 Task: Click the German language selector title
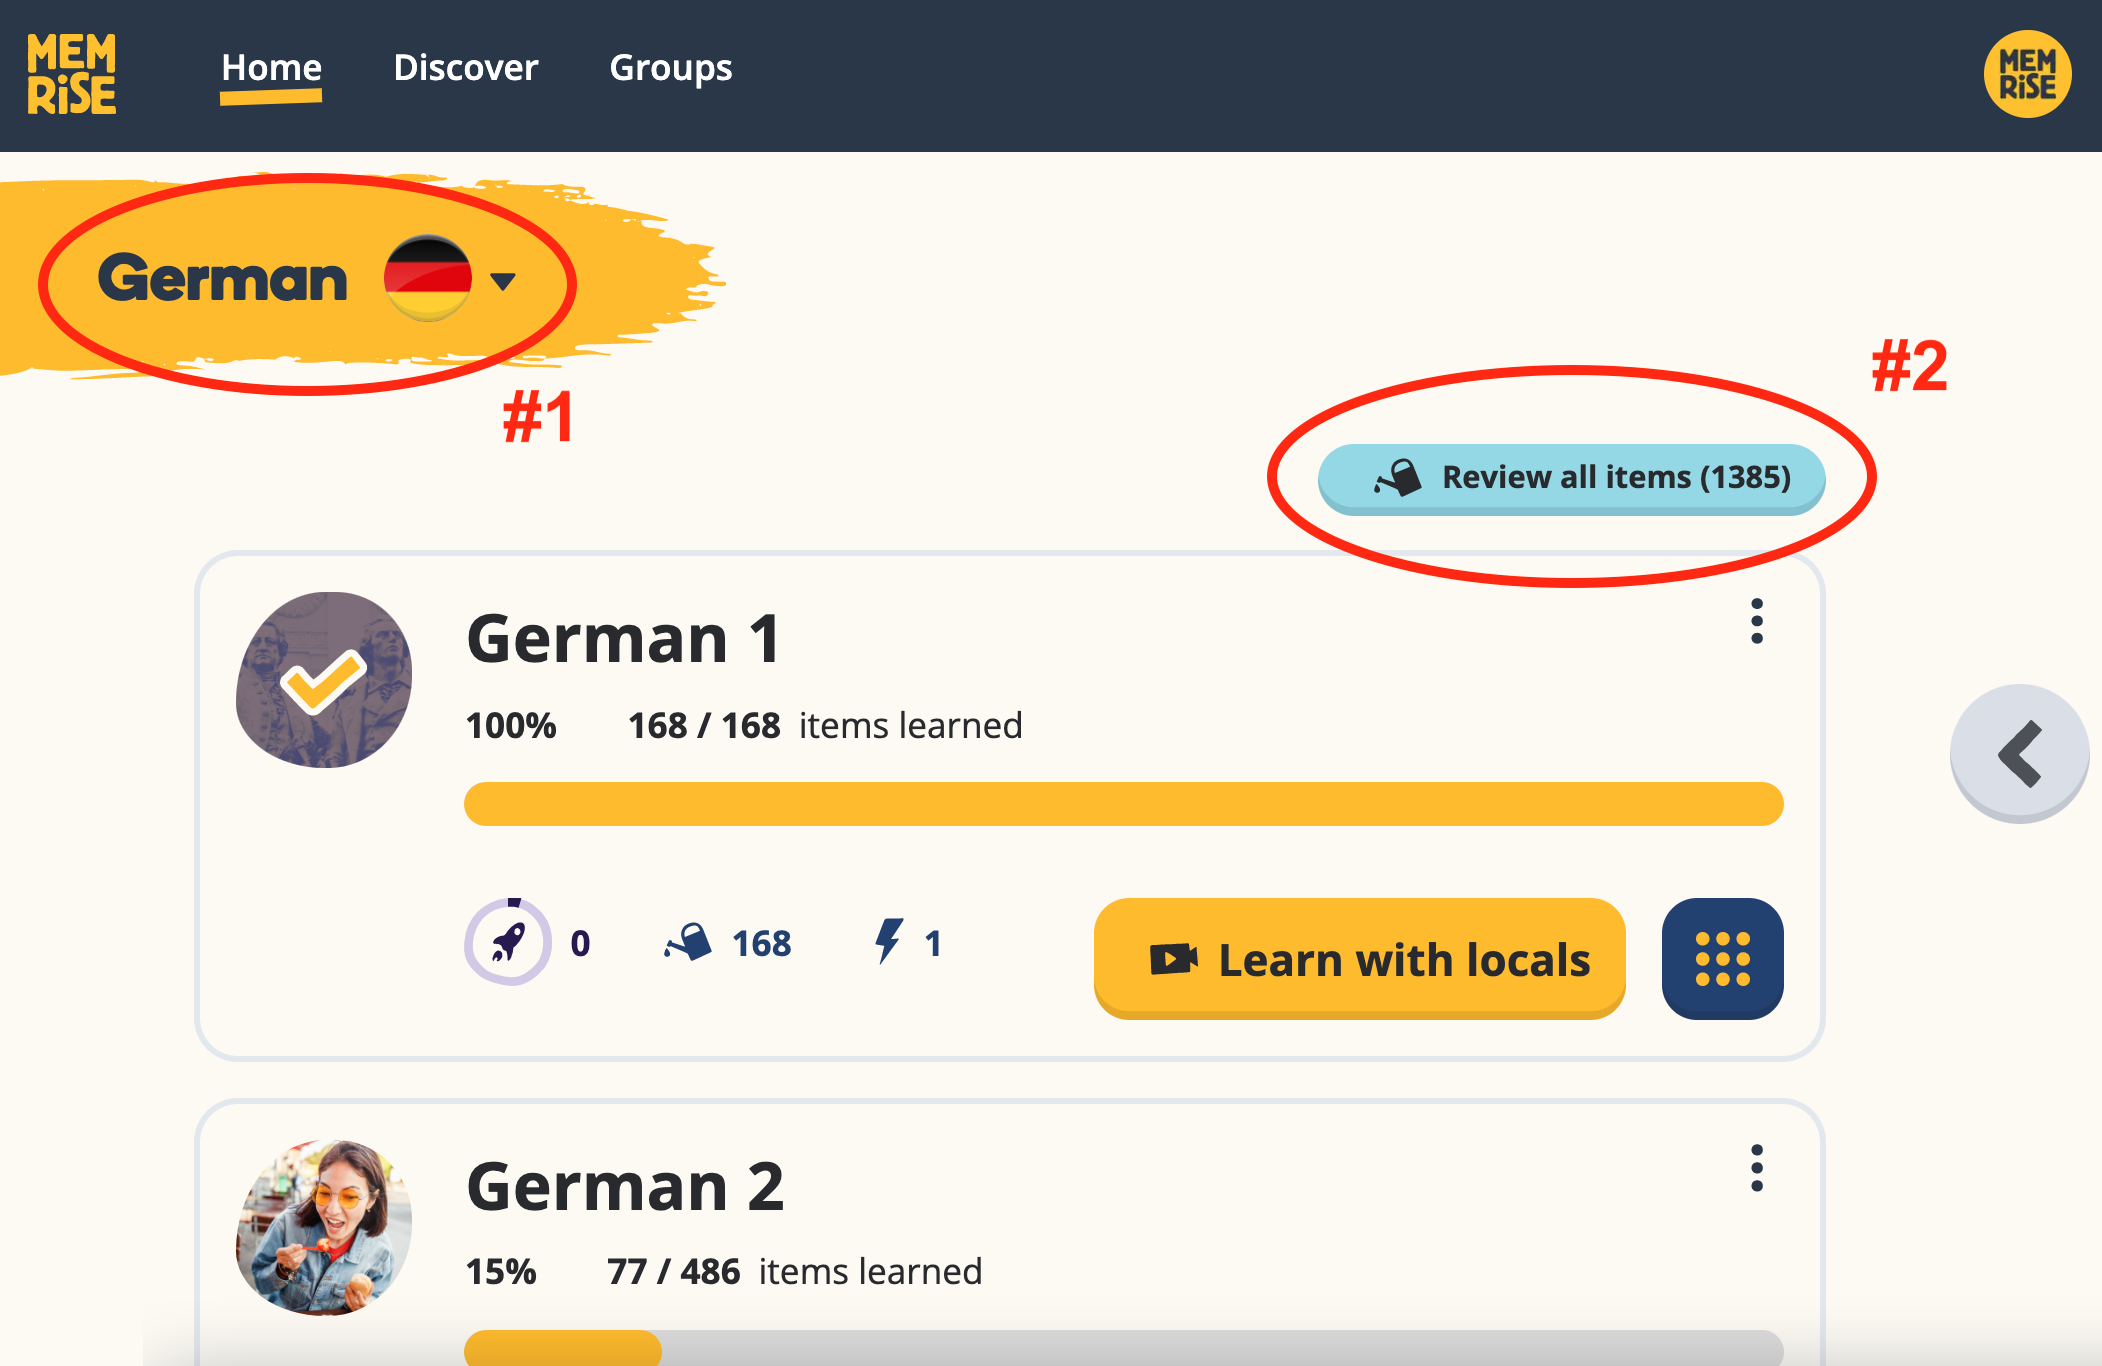[222, 279]
